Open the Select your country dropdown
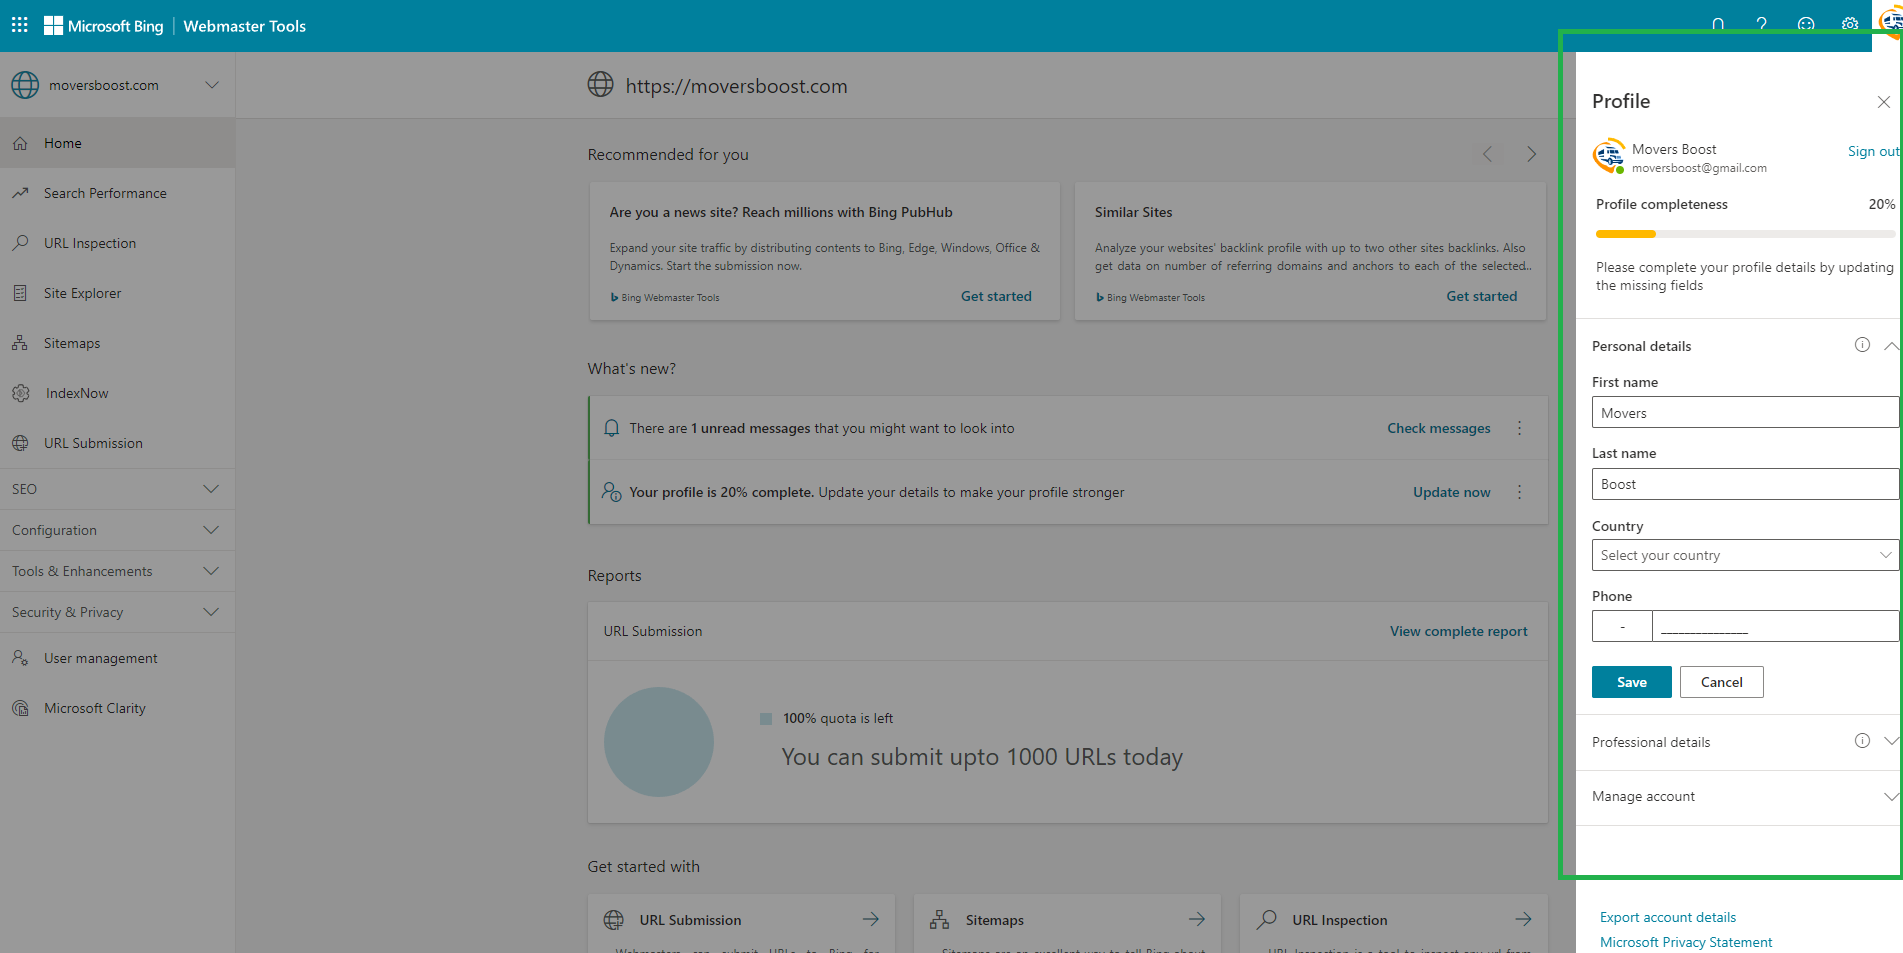Screen dimensions: 1903x953 coord(1744,555)
